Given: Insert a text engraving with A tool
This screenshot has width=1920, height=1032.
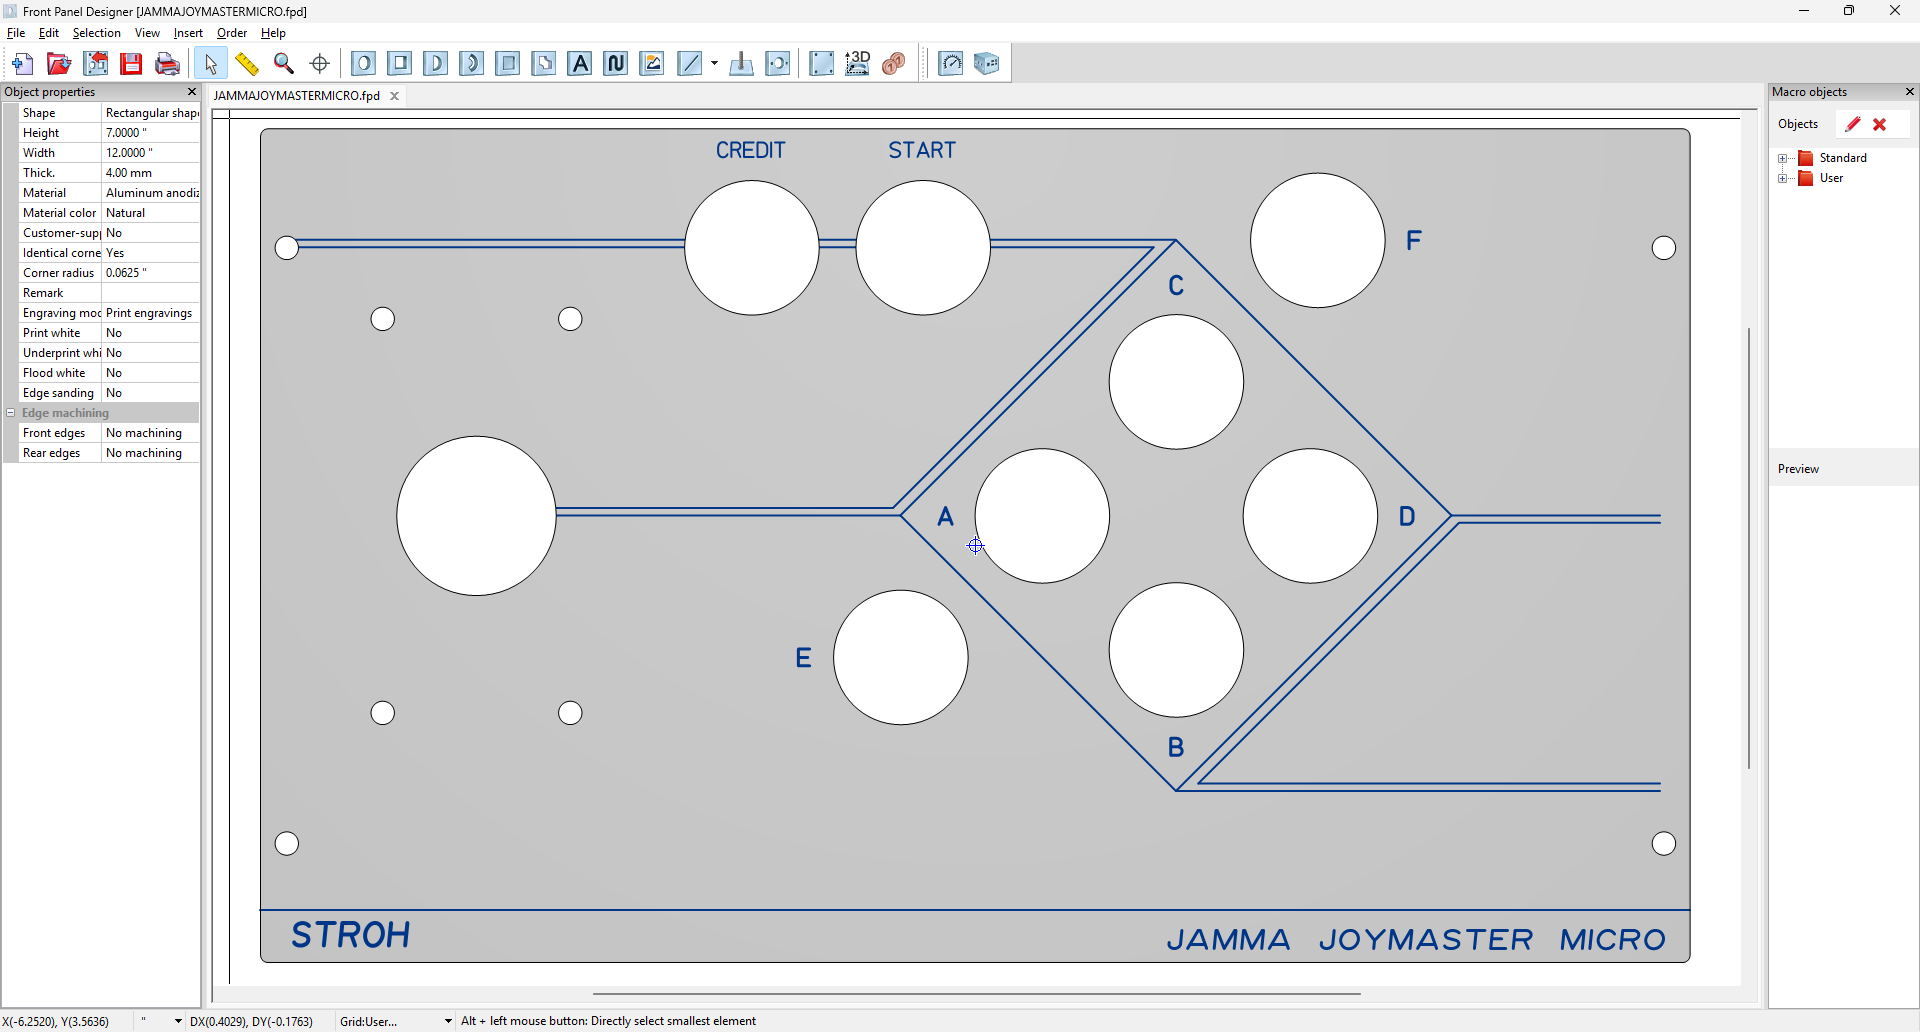Looking at the screenshot, I should pos(580,64).
